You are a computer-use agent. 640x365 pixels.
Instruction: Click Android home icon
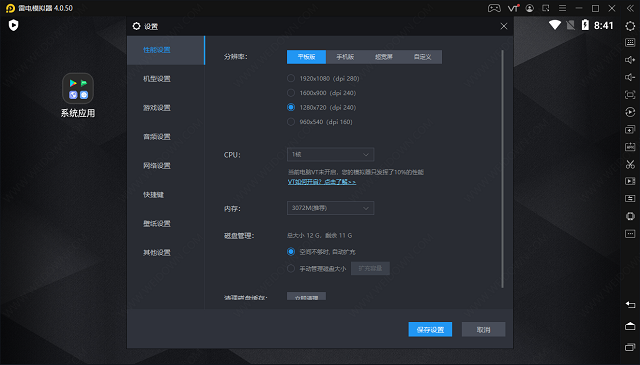click(630, 326)
